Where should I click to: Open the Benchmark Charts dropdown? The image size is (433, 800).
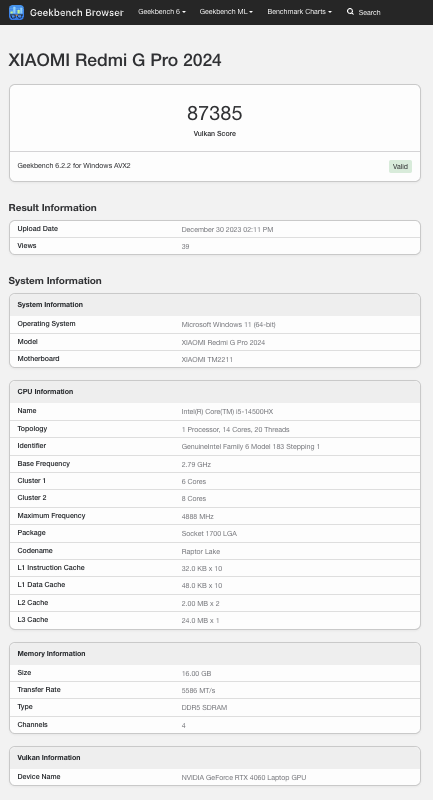299,12
